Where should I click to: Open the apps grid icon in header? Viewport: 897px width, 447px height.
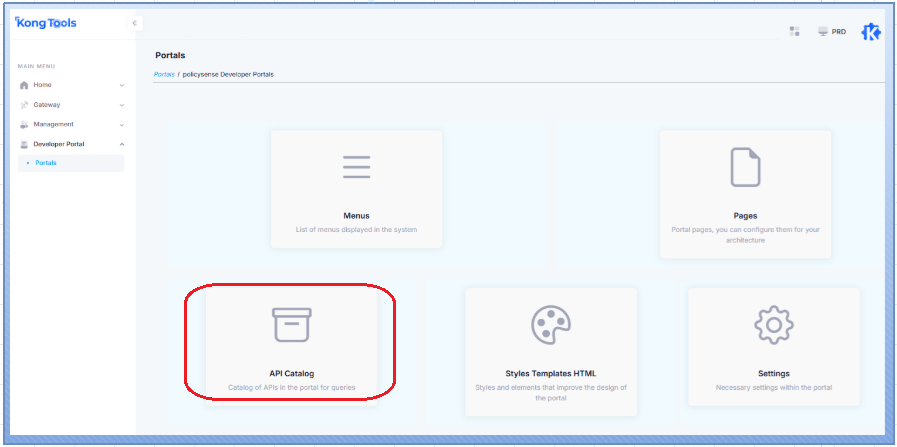(x=794, y=31)
